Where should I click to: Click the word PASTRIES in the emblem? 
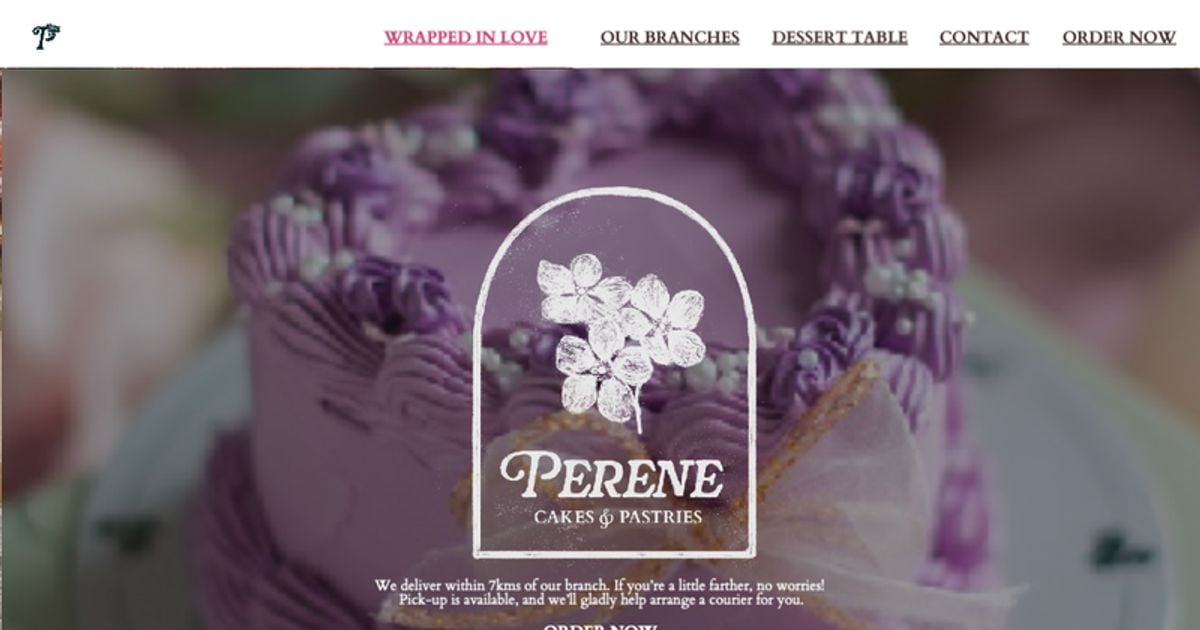click(x=660, y=517)
